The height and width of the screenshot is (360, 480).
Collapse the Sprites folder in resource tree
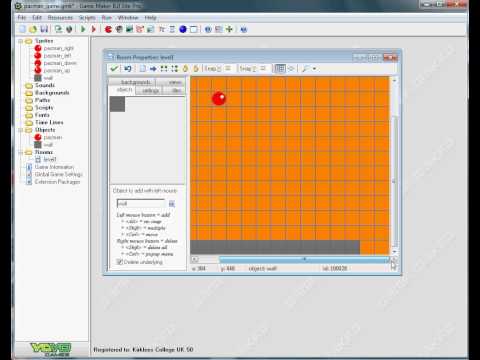[x=20, y=41]
